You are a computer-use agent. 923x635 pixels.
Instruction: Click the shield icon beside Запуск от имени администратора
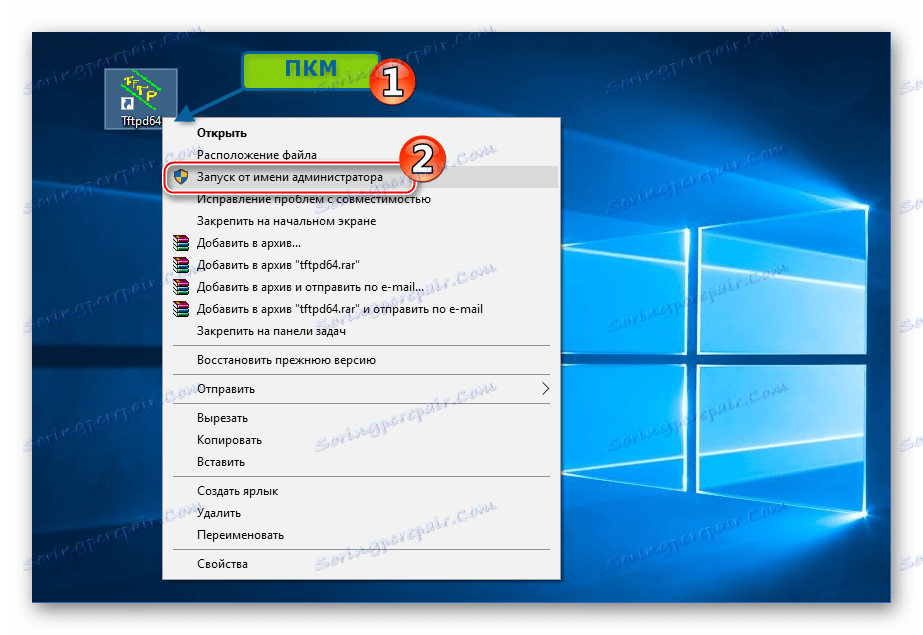click(x=181, y=177)
